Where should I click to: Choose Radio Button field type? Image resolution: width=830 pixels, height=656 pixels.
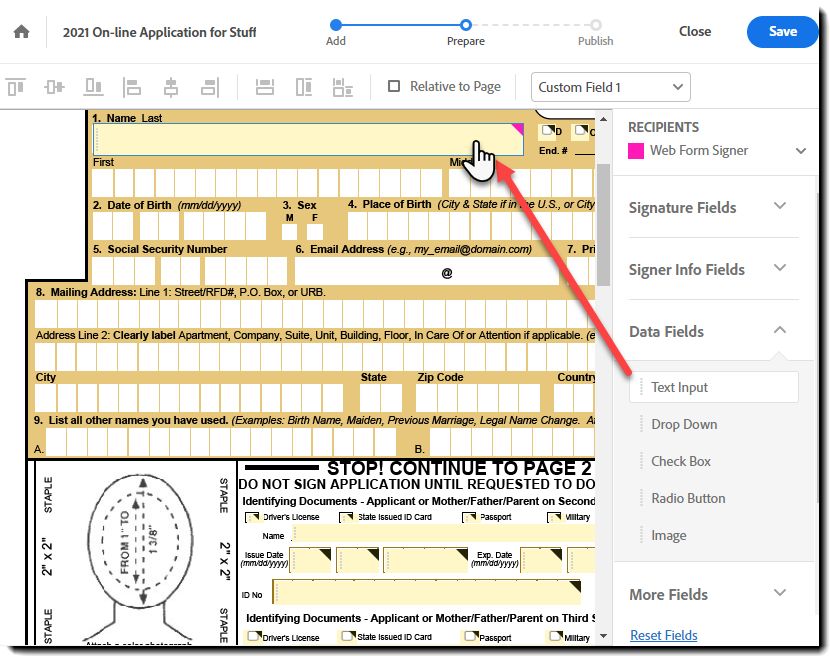click(714, 498)
